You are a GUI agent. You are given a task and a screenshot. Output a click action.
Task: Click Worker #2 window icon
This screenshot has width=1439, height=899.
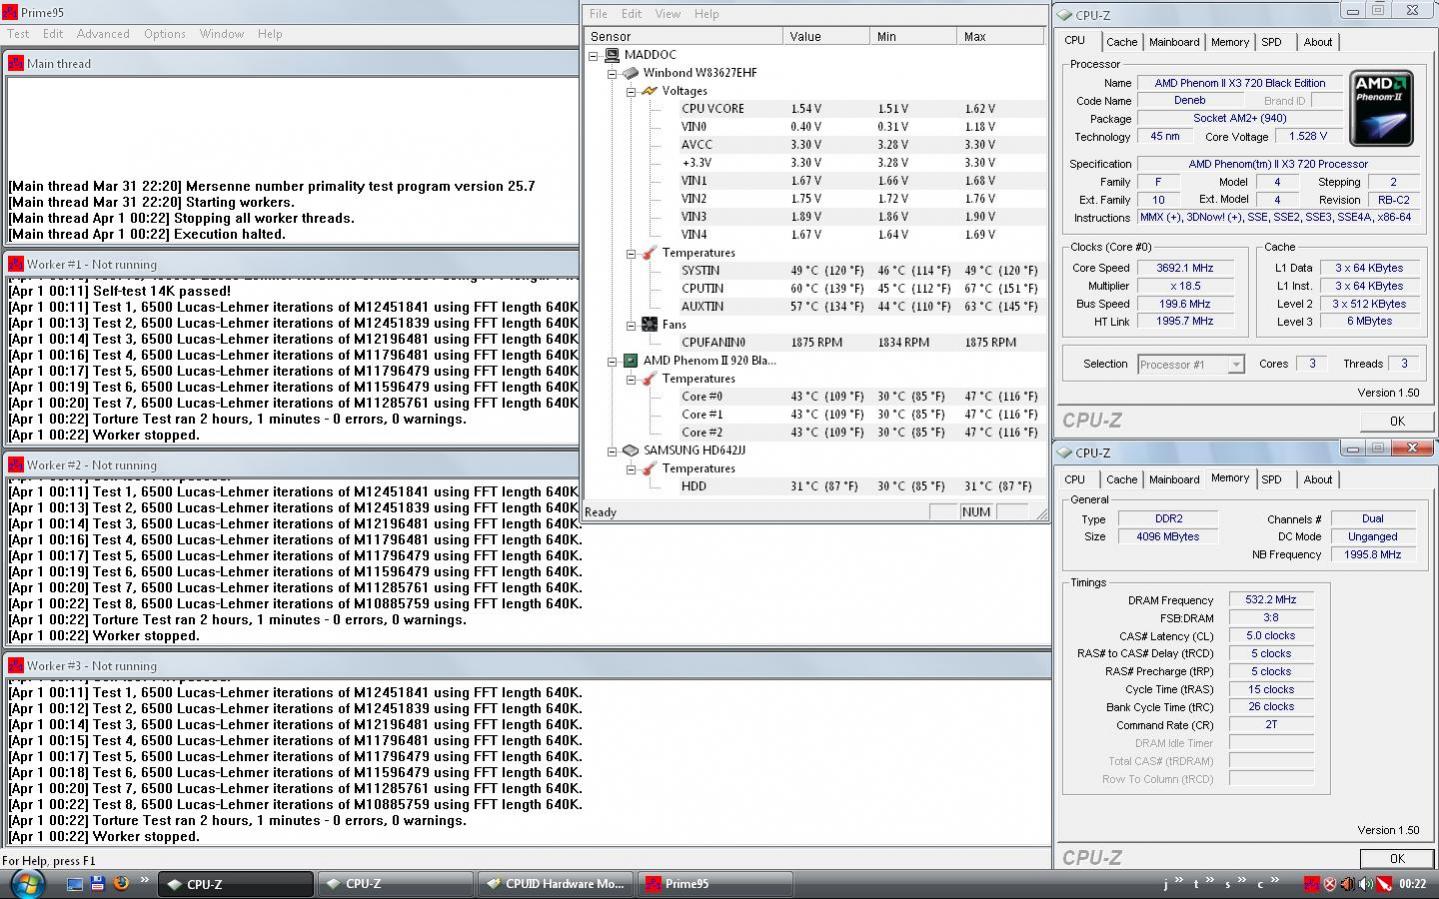pos(16,465)
